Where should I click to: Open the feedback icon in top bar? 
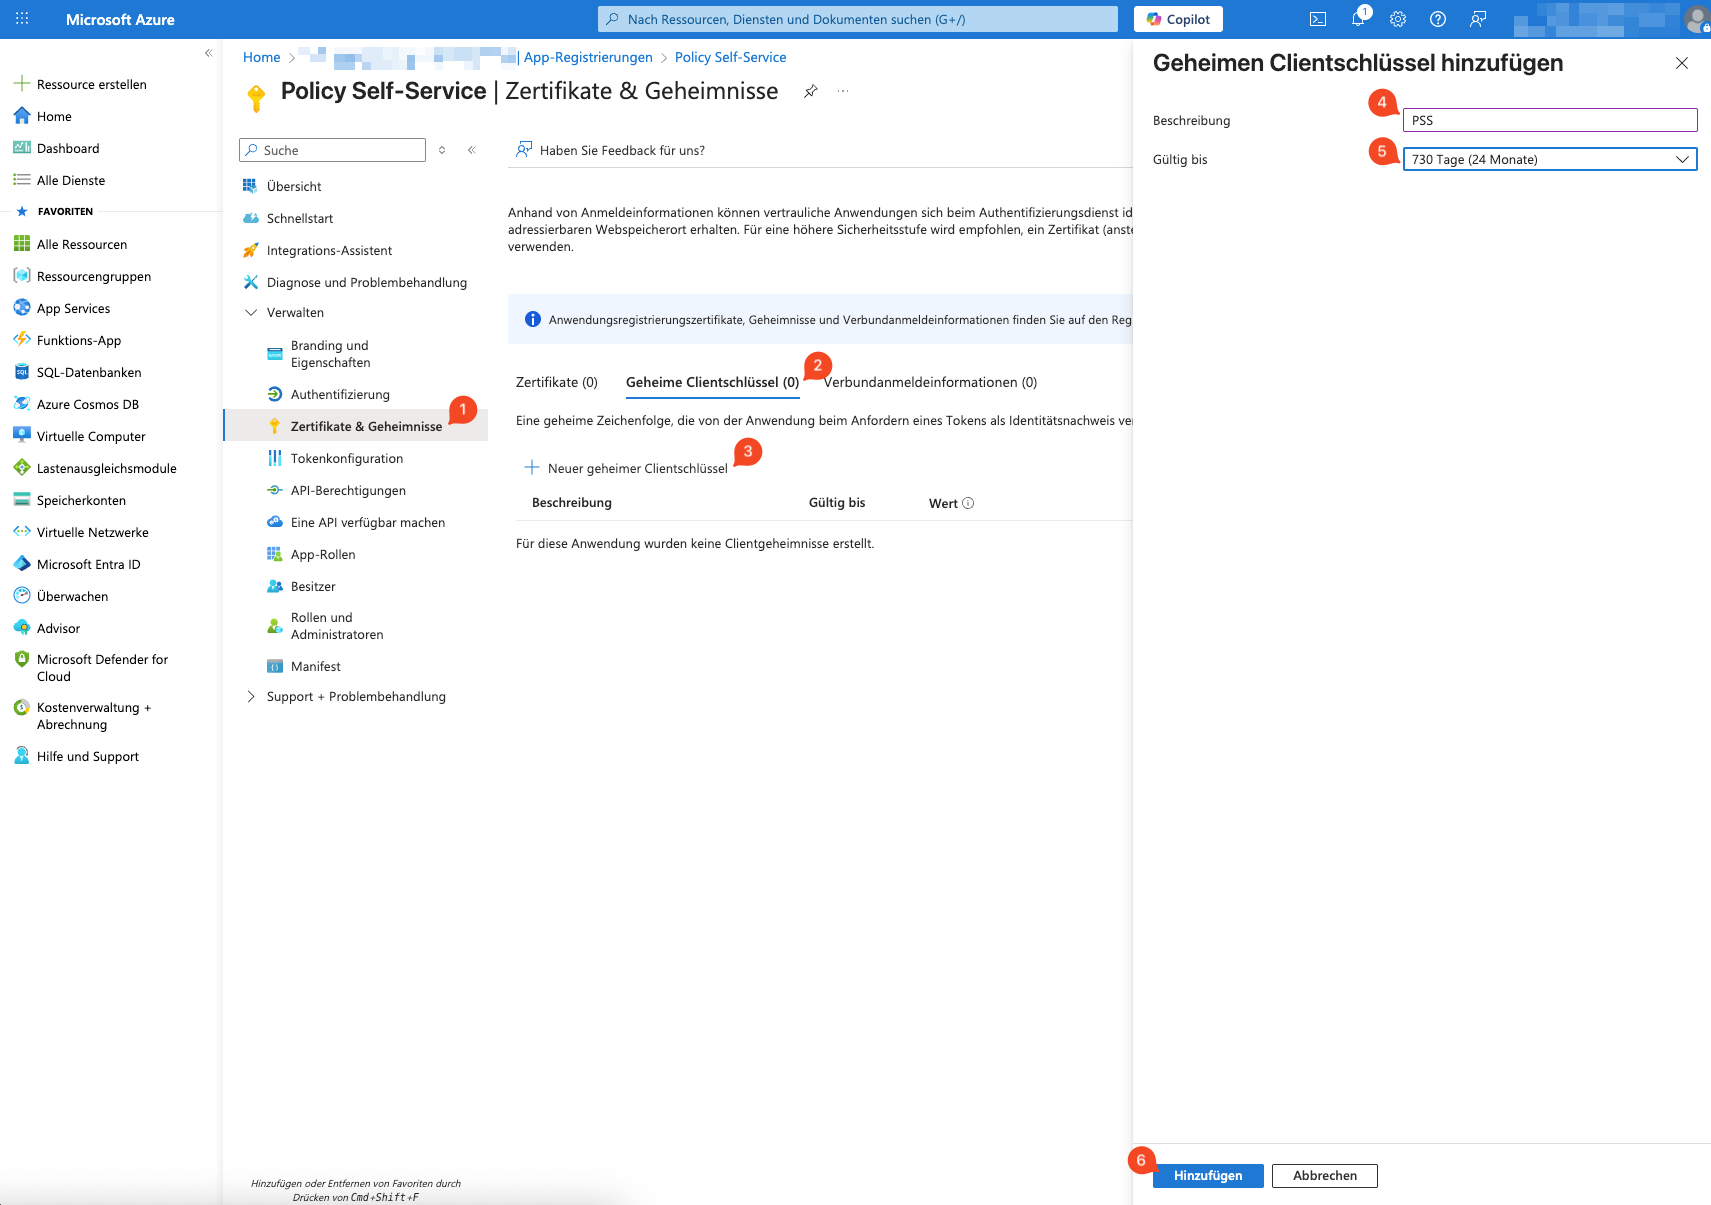click(x=1478, y=19)
